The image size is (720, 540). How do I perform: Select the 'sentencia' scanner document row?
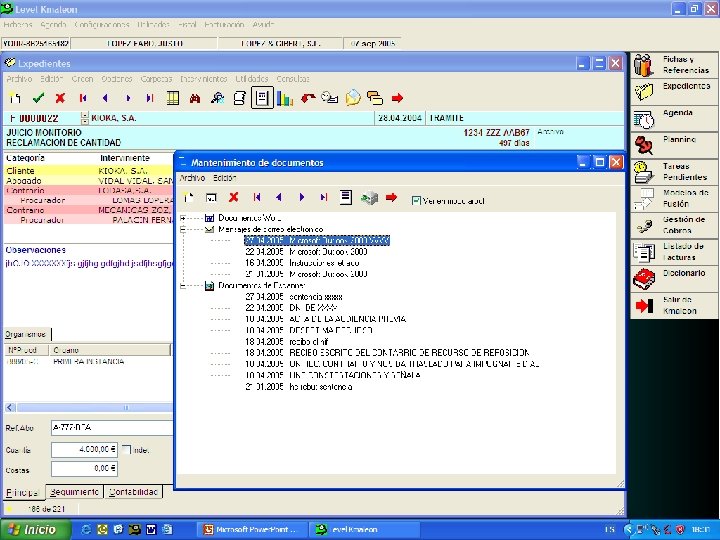click(x=294, y=297)
